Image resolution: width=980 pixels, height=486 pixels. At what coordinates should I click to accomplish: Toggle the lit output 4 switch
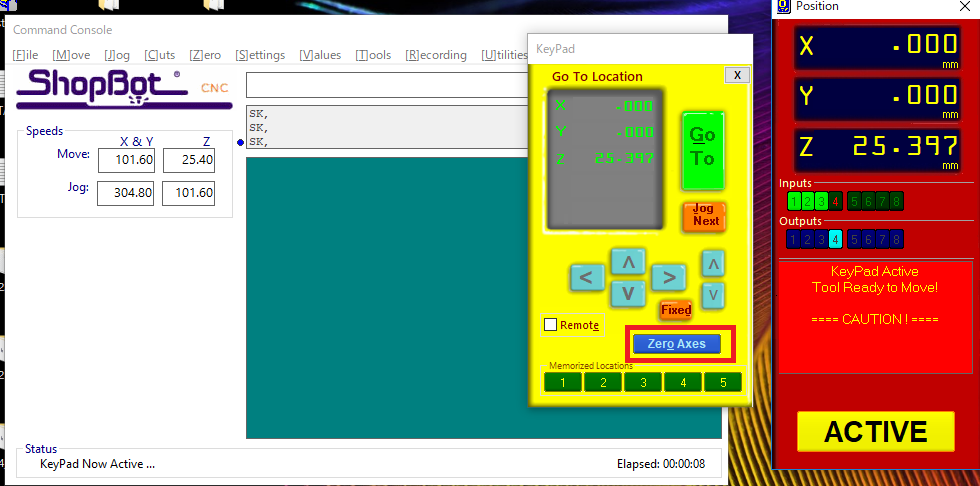836,239
